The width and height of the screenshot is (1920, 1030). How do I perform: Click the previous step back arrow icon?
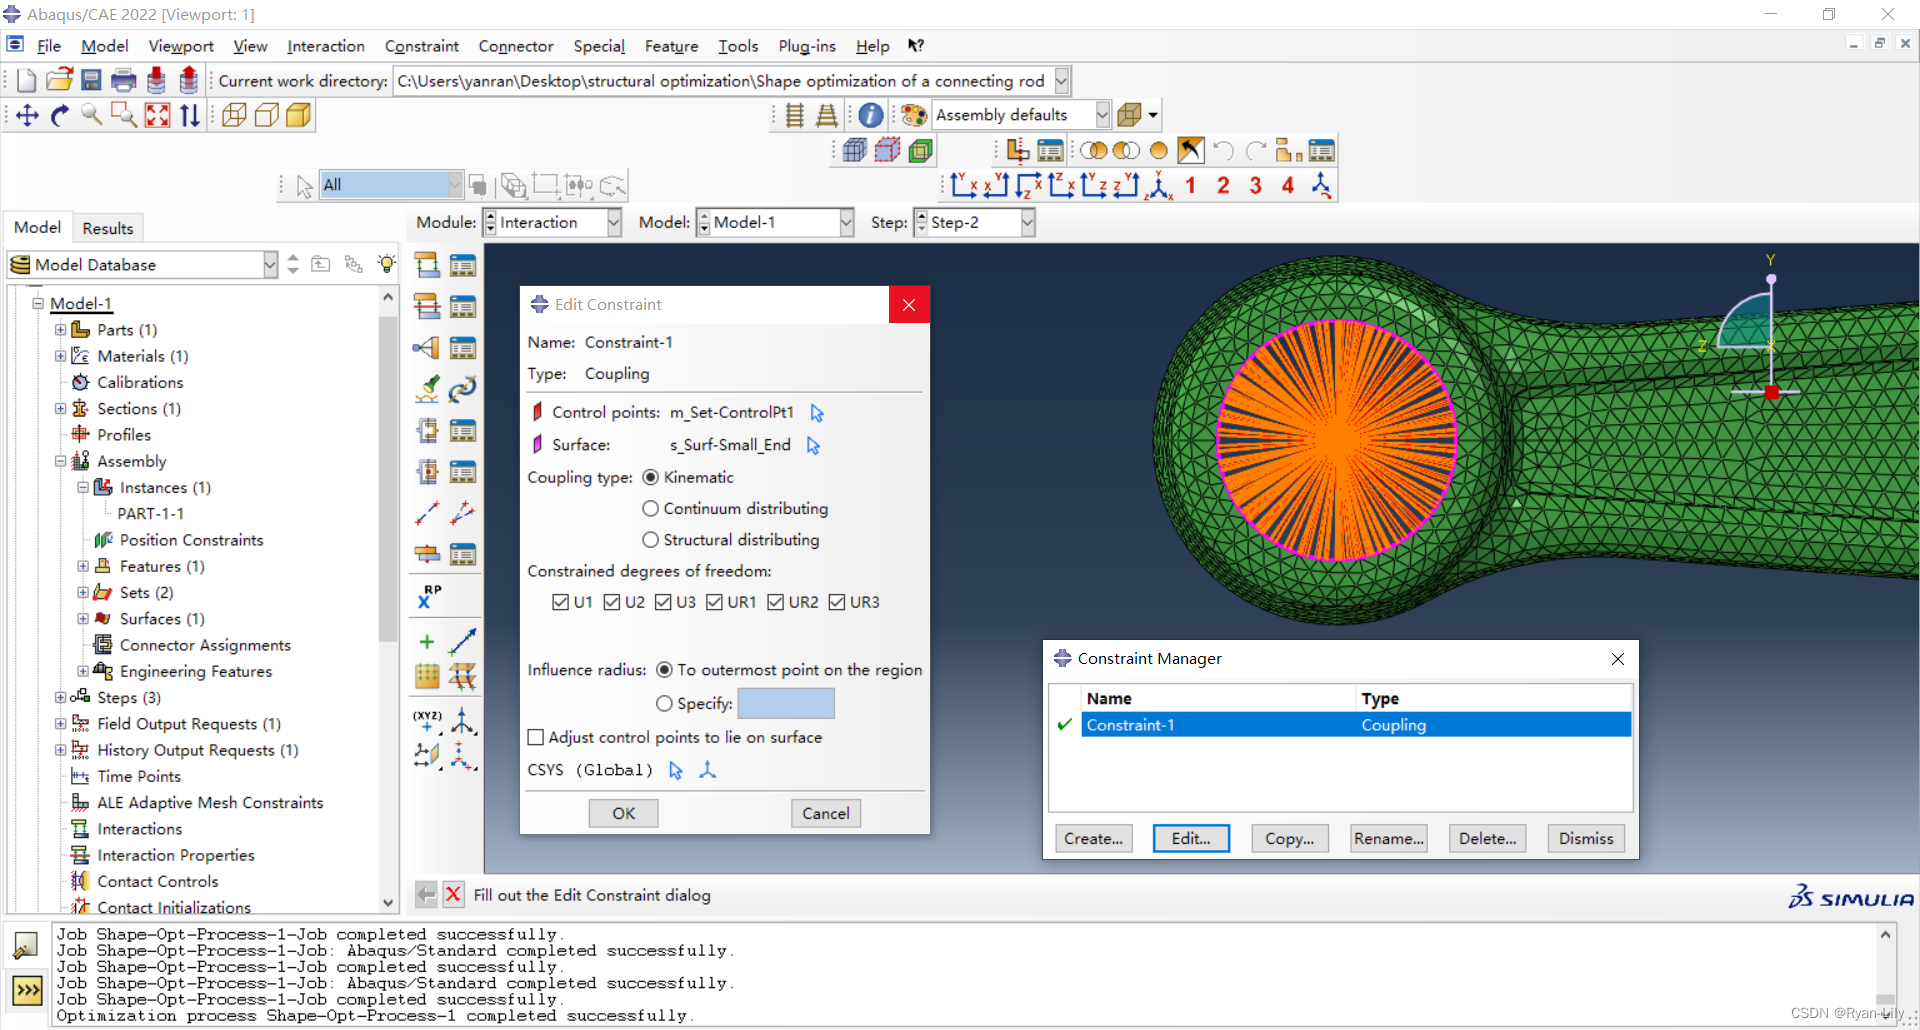427,895
